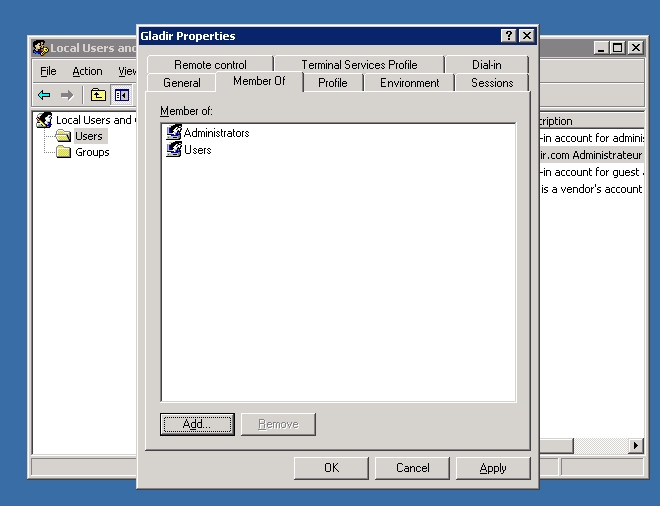The height and width of the screenshot is (506, 660).
Task: Click the greyed-out Remove button
Action: click(278, 424)
